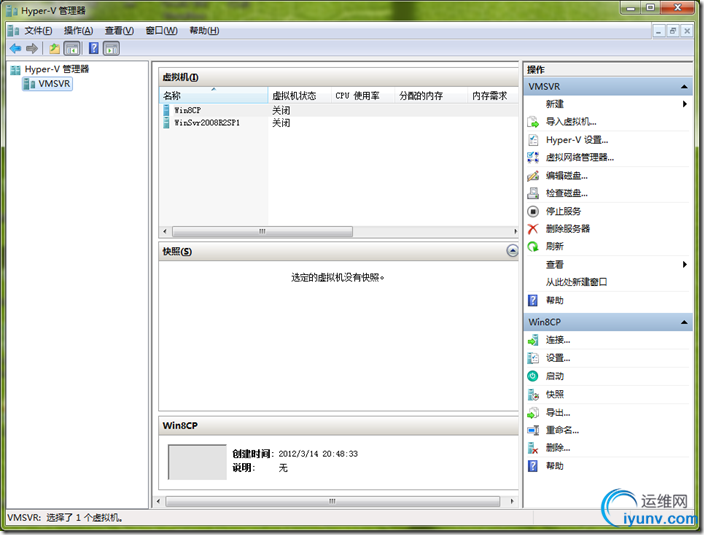Click 虚拟网络管理器... action link
704x535 pixels.
tap(580, 157)
